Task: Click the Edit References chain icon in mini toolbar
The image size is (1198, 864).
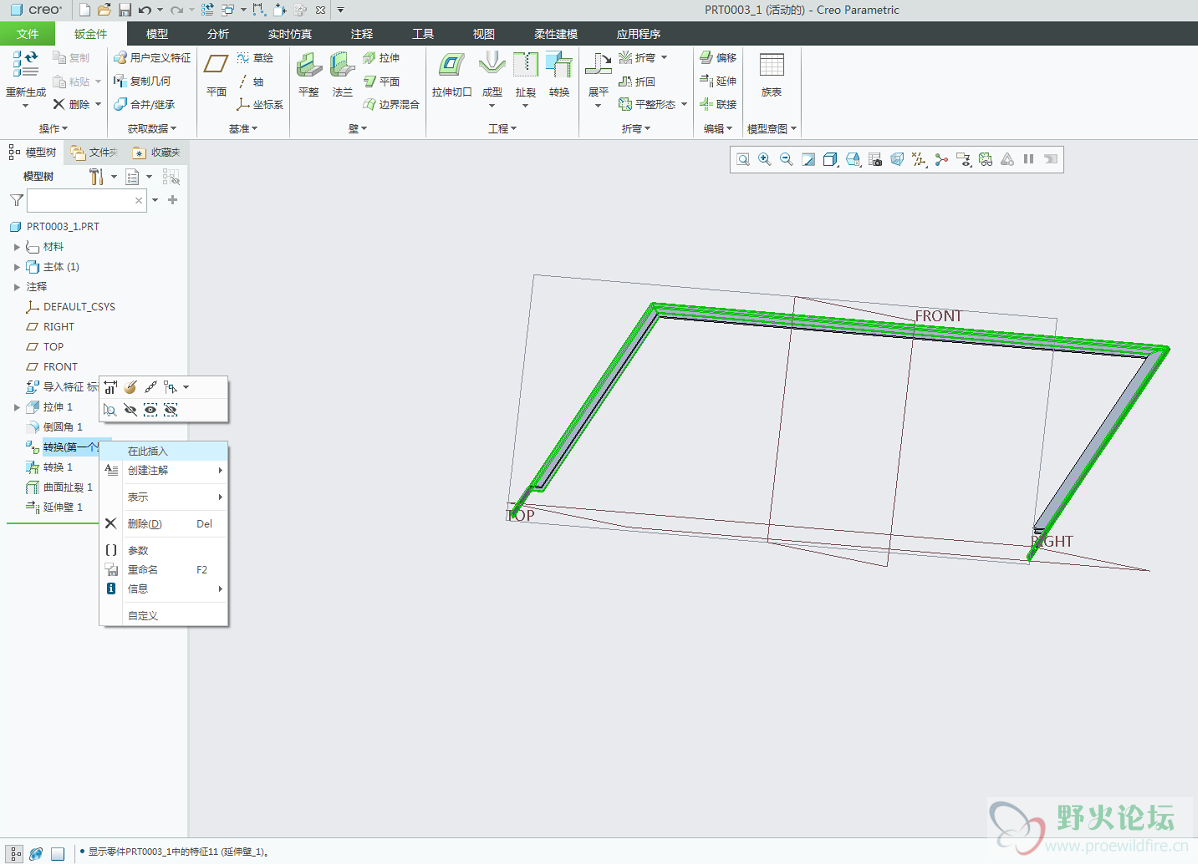Action: pos(151,387)
